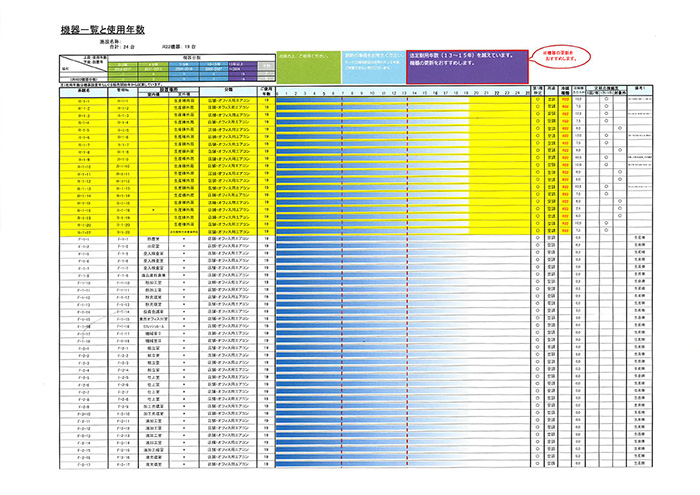Click the 製品資材倉庫 room cell
Screen dimensions: 700x495
(x=154, y=275)
